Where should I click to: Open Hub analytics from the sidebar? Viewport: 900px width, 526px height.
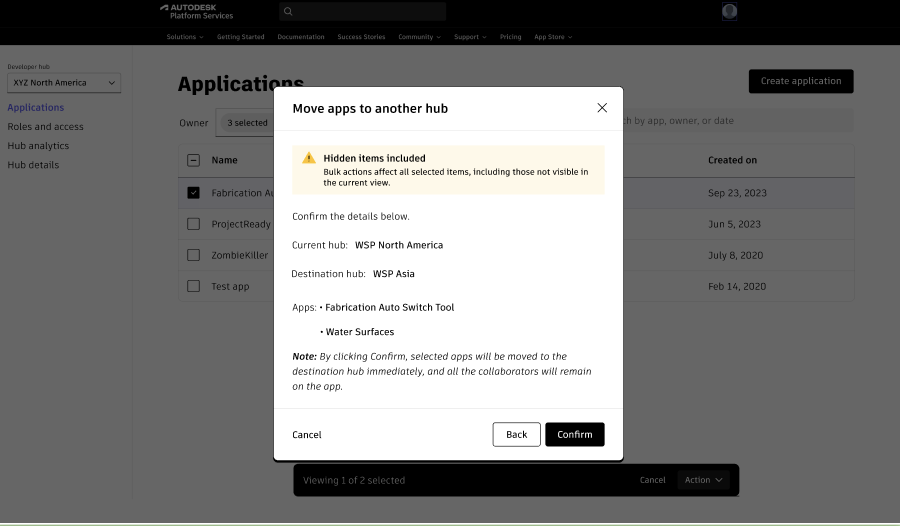click(x=38, y=146)
